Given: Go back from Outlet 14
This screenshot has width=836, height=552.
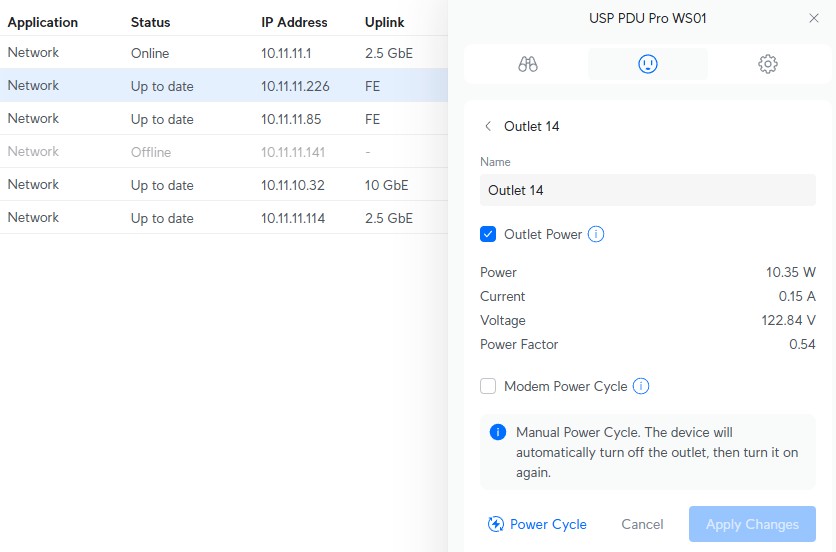Looking at the screenshot, I should point(488,127).
